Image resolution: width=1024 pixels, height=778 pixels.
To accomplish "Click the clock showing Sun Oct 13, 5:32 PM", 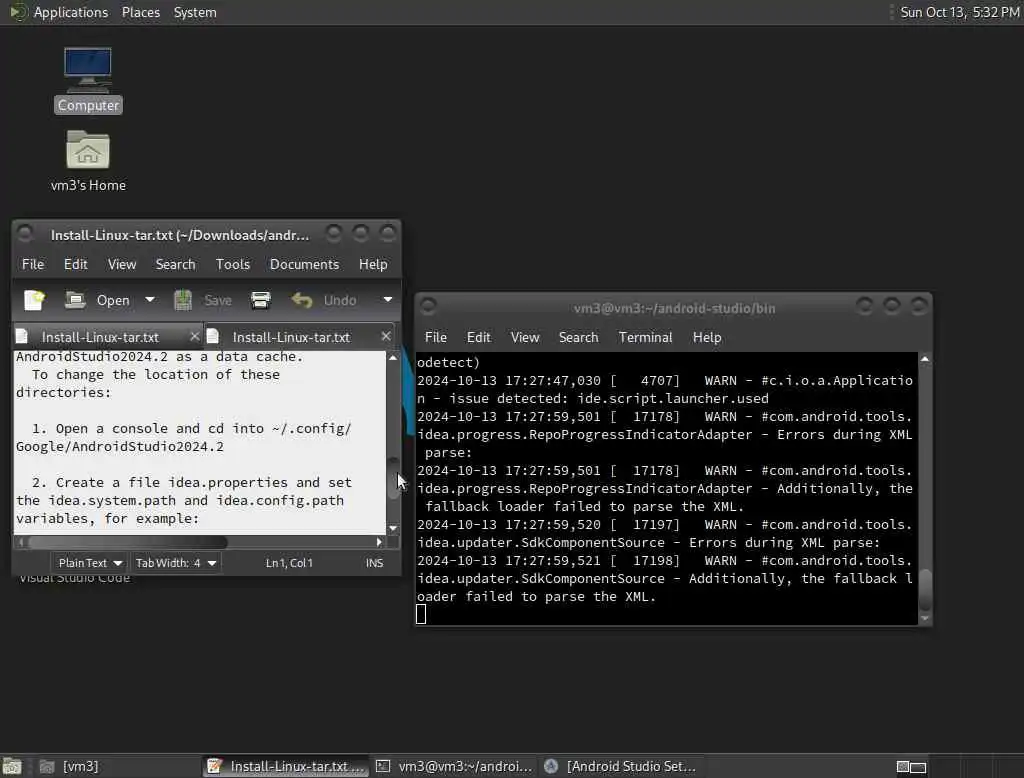I will (959, 12).
